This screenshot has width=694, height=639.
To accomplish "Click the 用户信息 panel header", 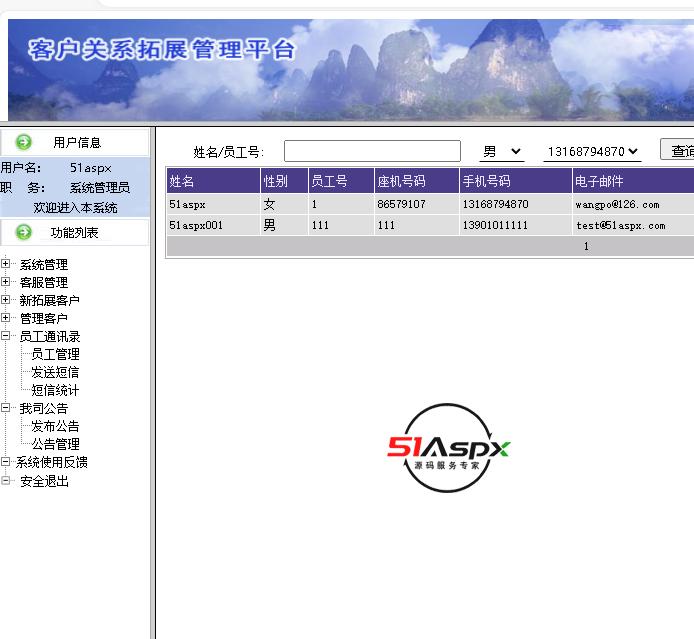I will point(75,142).
